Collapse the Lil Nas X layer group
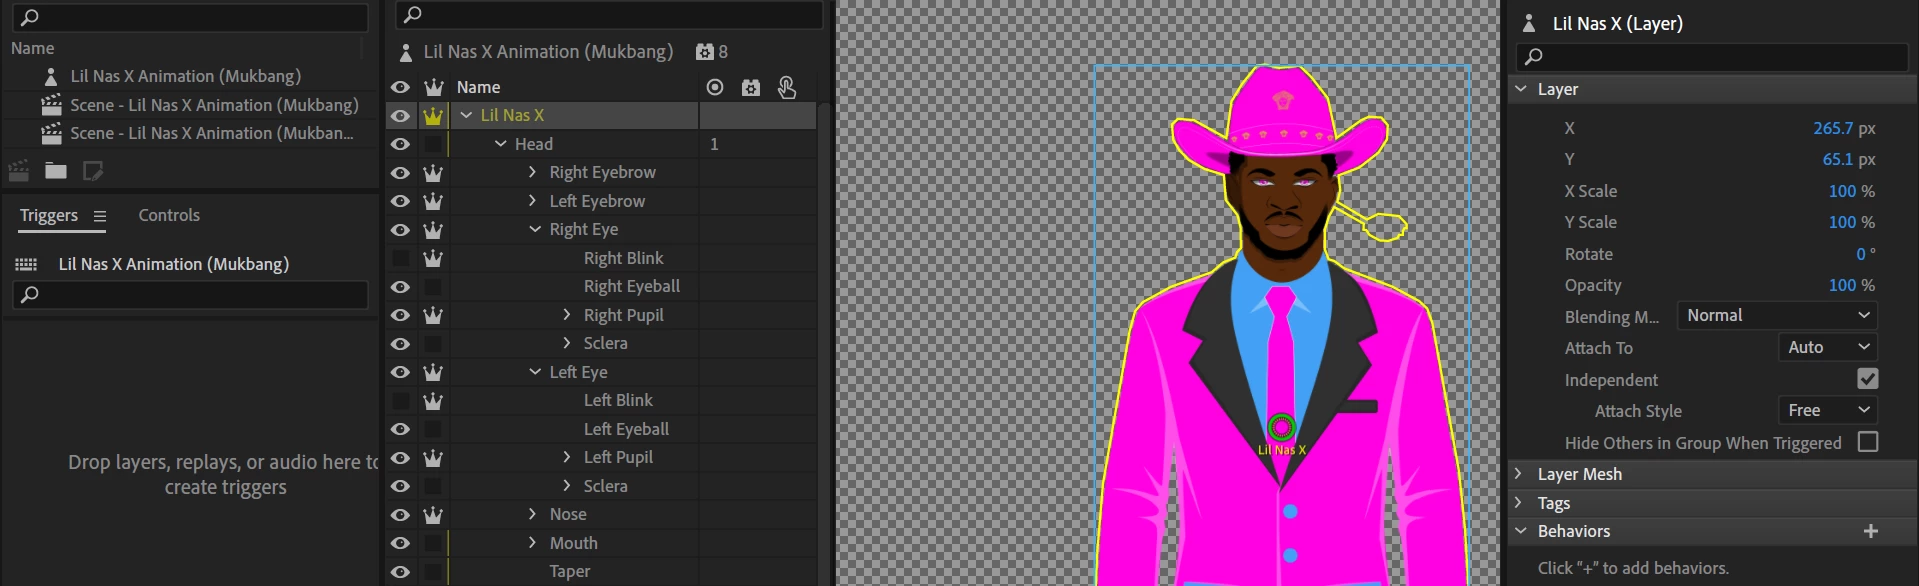This screenshot has width=1919, height=586. pyautogui.click(x=466, y=115)
